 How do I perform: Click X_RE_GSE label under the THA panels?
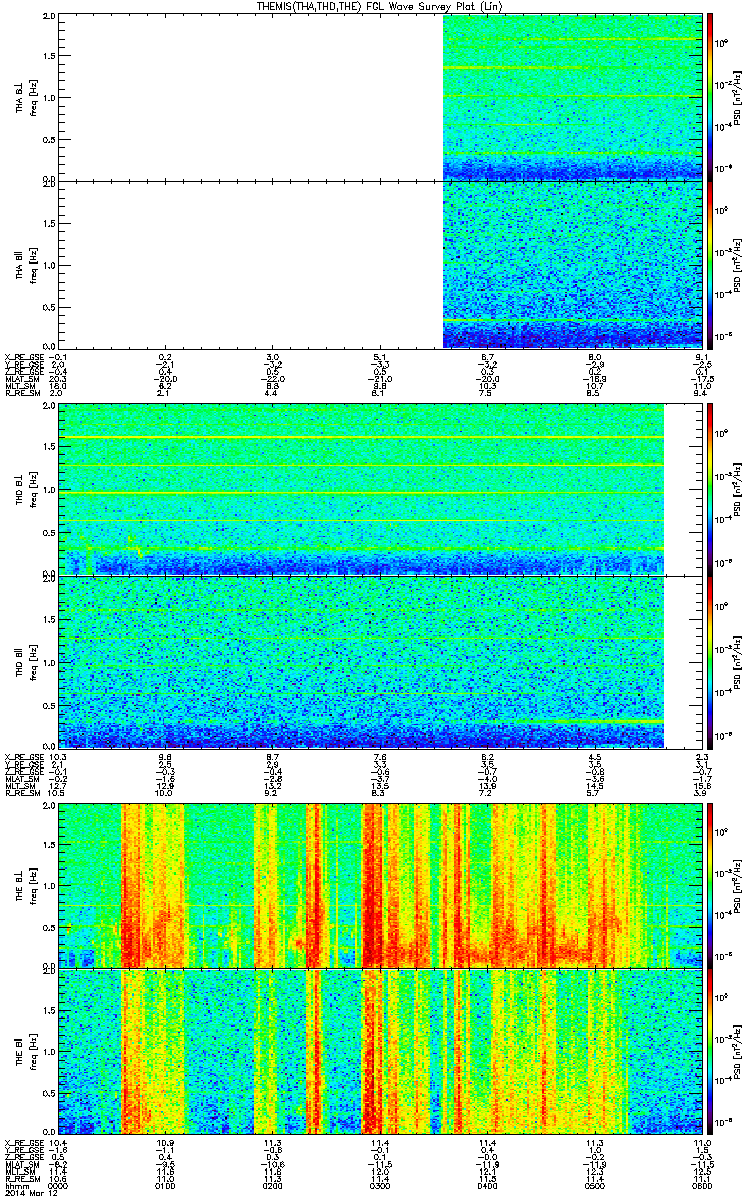point(23,357)
